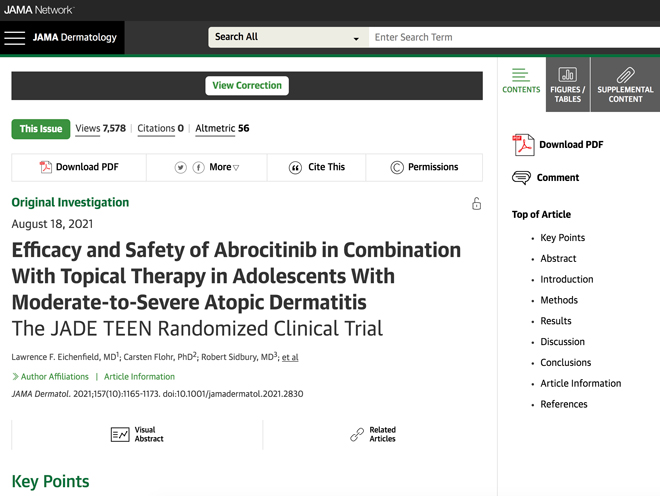Jump to Discussion section
Screen dimensions: 660x496
[562, 342]
